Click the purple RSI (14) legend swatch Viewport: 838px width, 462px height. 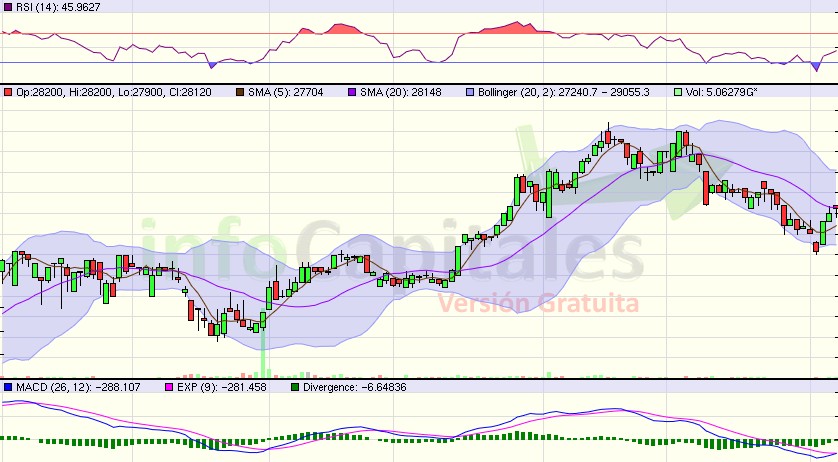7,7
